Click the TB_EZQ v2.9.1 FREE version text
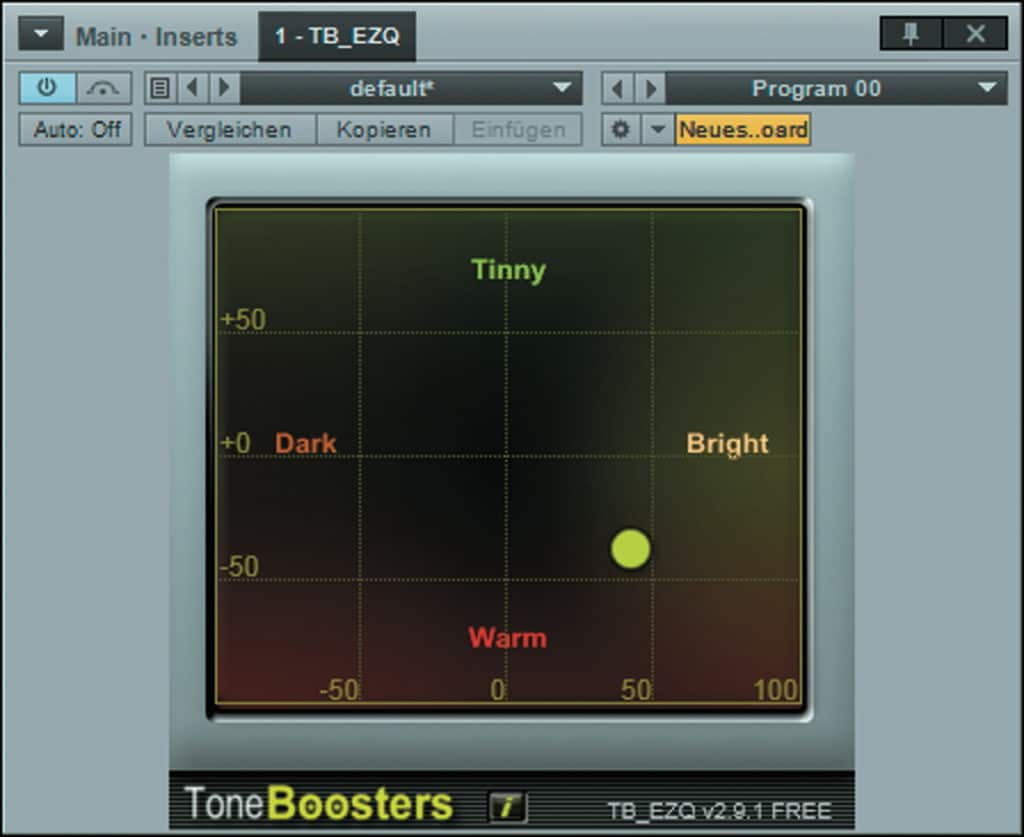This screenshot has width=1024, height=837. (719, 811)
